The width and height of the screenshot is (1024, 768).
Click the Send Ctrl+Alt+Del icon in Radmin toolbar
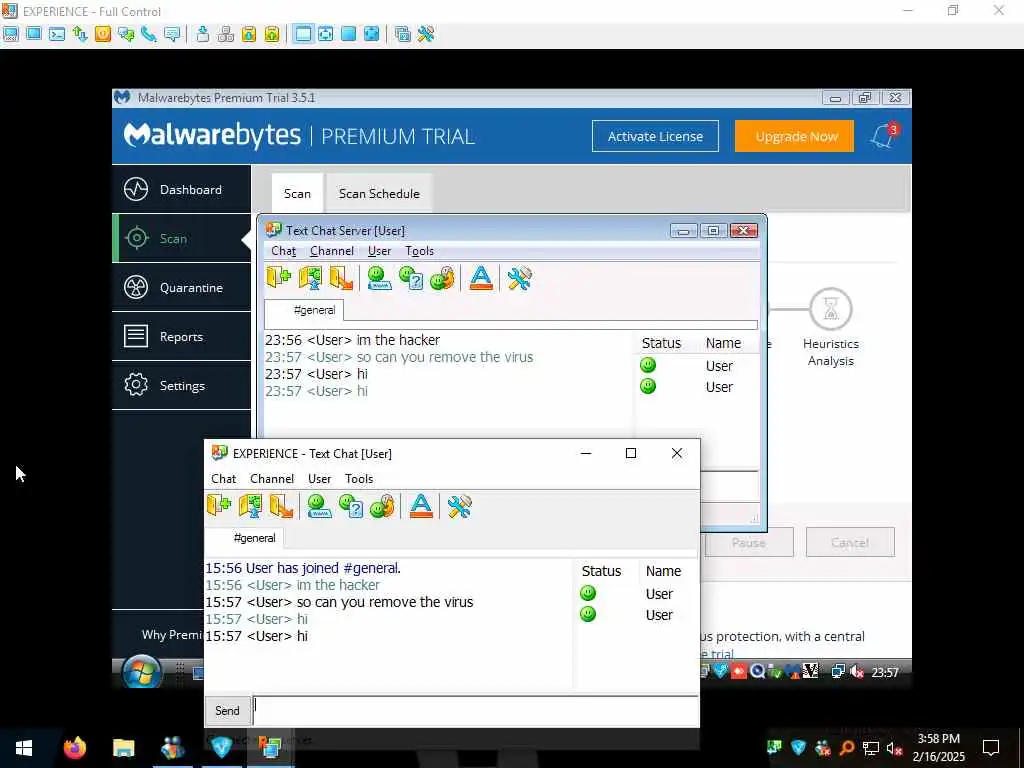pyautogui.click(x=202, y=34)
